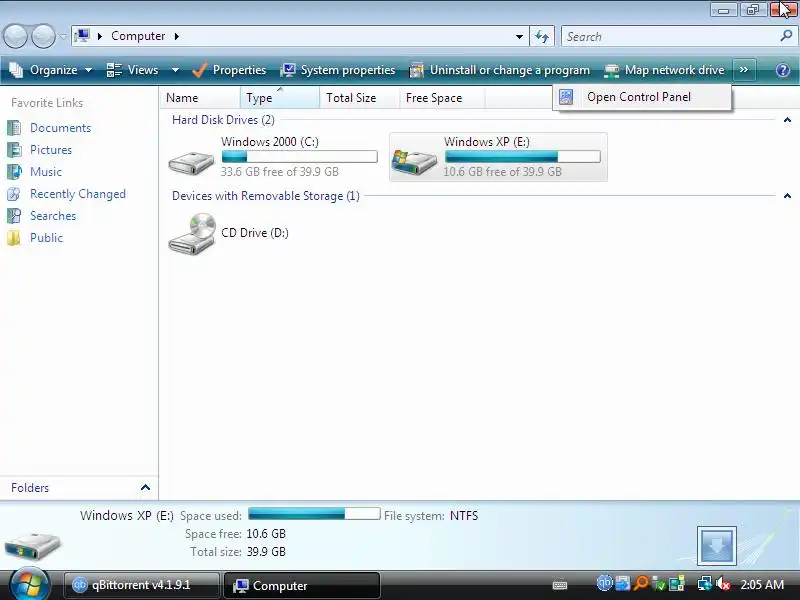Viewport: 800px width, 600px height.
Task: Click the network connection tray icon
Action: coord(705,583)
